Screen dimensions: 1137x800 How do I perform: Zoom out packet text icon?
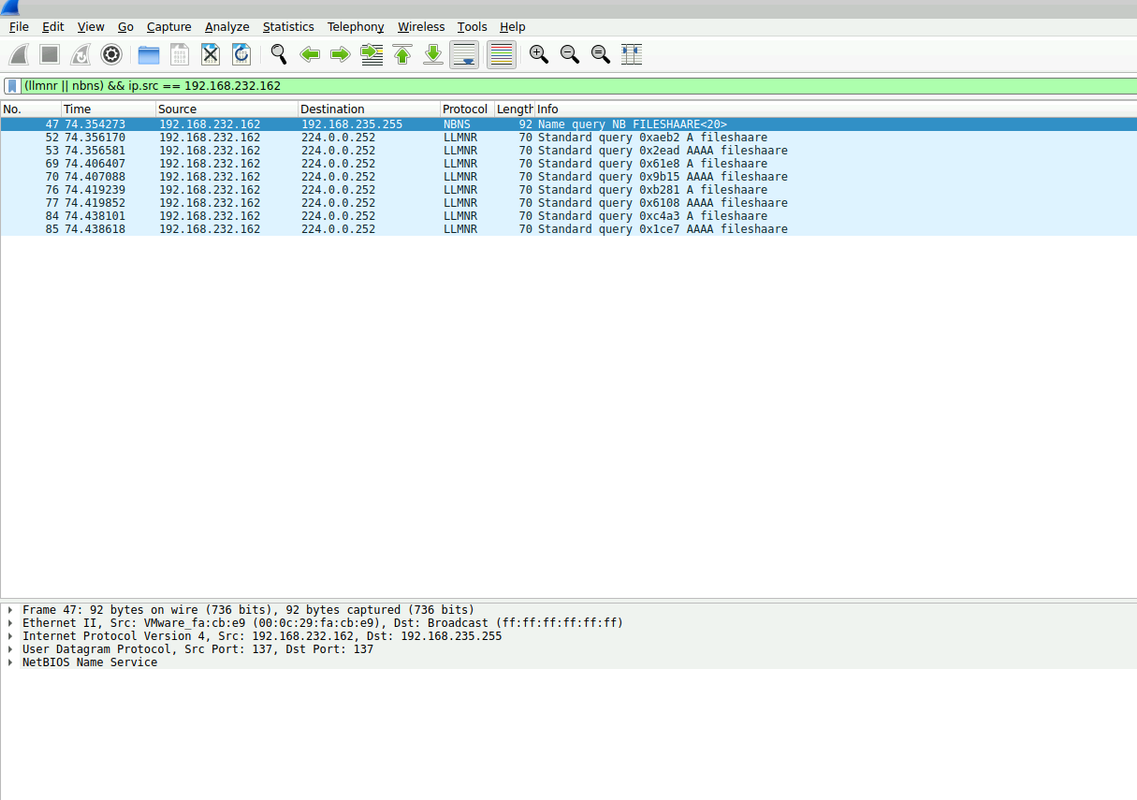coord(570,54)
